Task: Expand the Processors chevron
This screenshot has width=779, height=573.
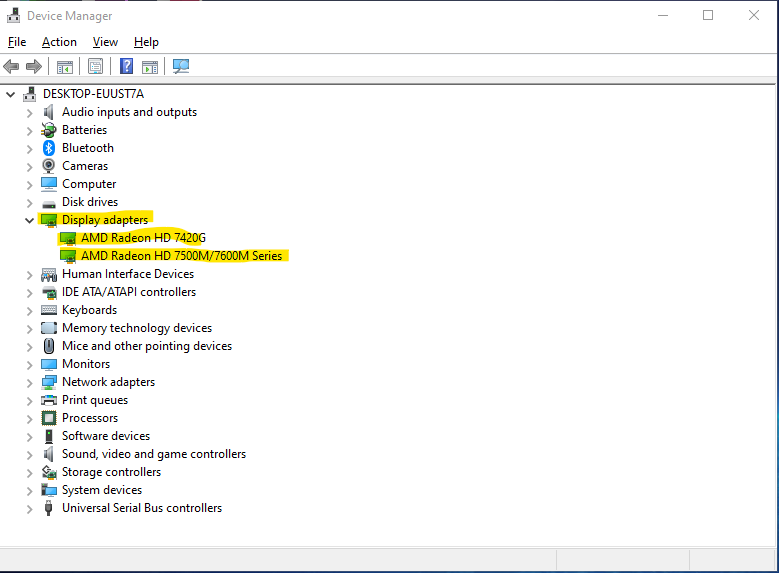Action: coord(29,419)
